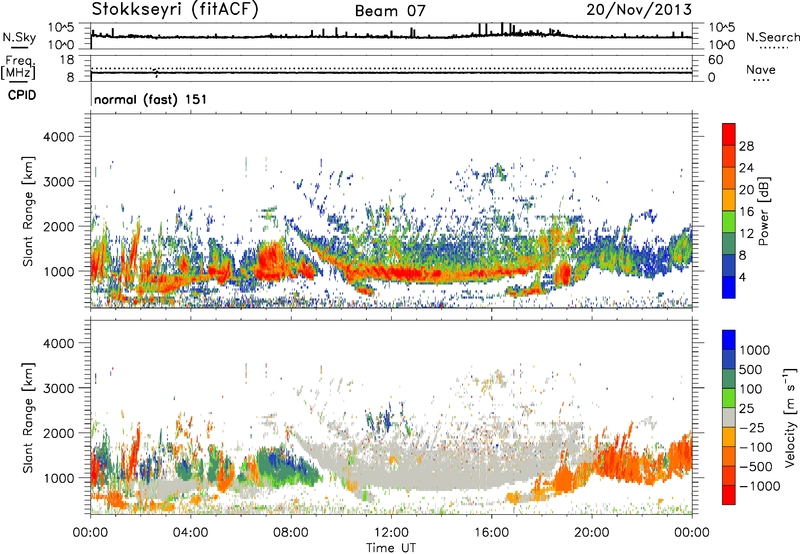Viewport: 800px width, 554px height.
Task: Click the "04:00" time axis label
Action: 190,533
